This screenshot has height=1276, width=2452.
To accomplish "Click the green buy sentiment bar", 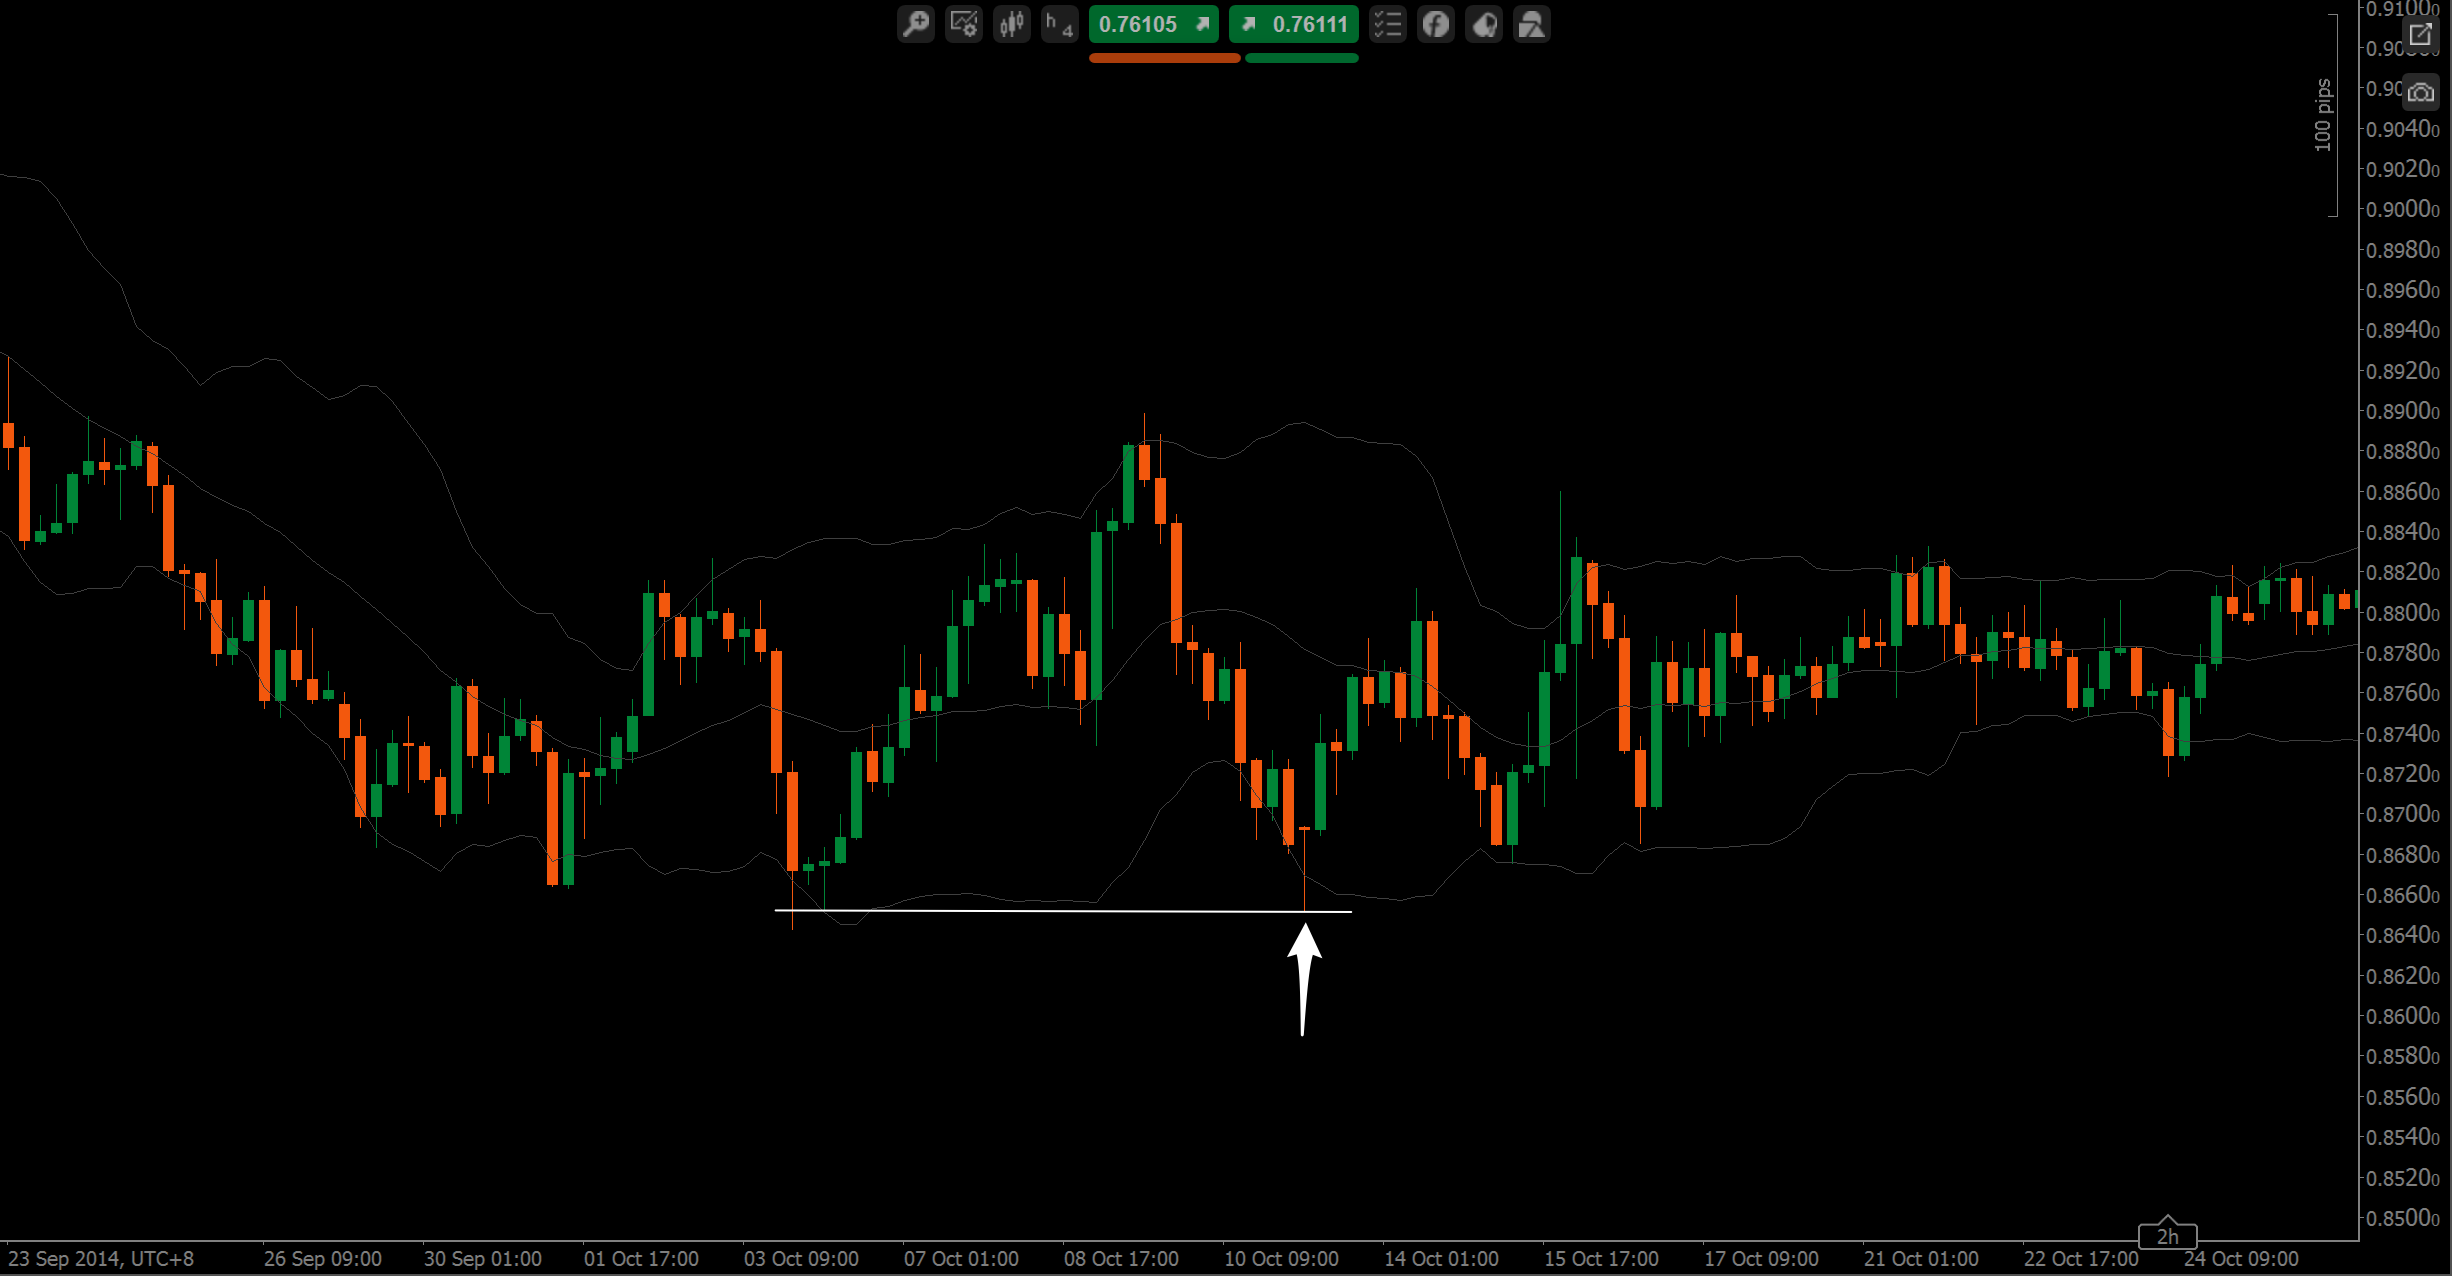I will (1302, 58).
